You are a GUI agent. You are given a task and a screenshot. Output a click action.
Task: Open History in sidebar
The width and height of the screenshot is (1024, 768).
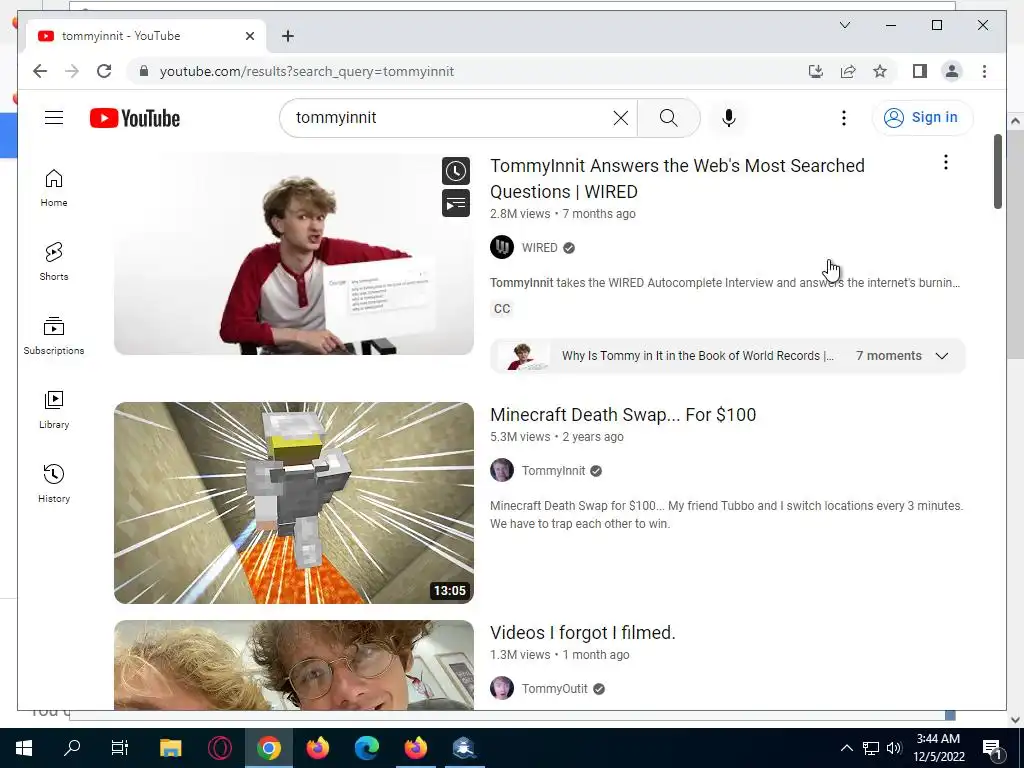click(x=54, y=483)
